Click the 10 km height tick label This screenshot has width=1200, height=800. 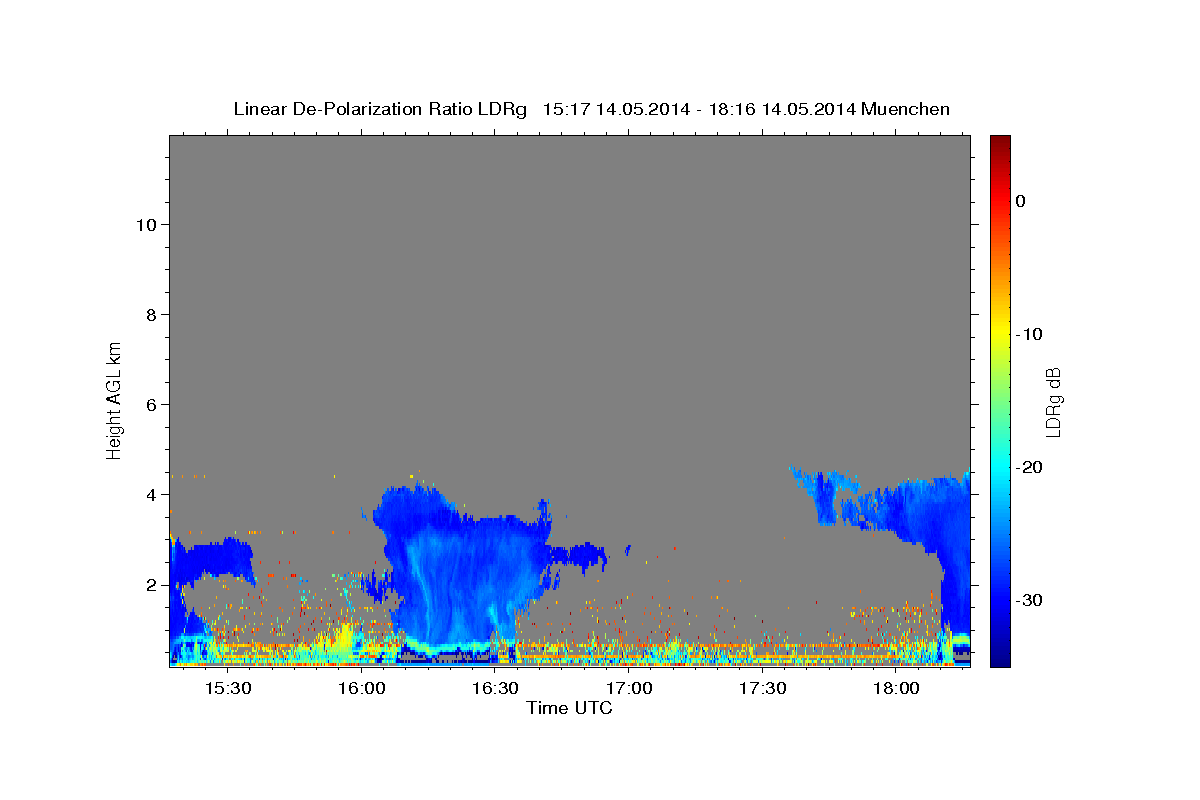coord(145,224)
